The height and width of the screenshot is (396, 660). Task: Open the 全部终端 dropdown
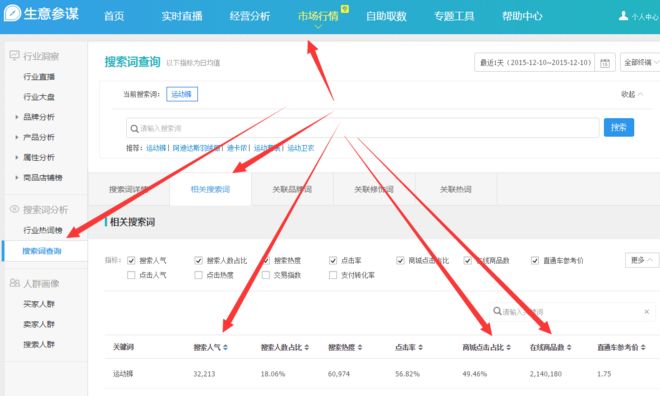pyautogui.click(x=640, y=62)
